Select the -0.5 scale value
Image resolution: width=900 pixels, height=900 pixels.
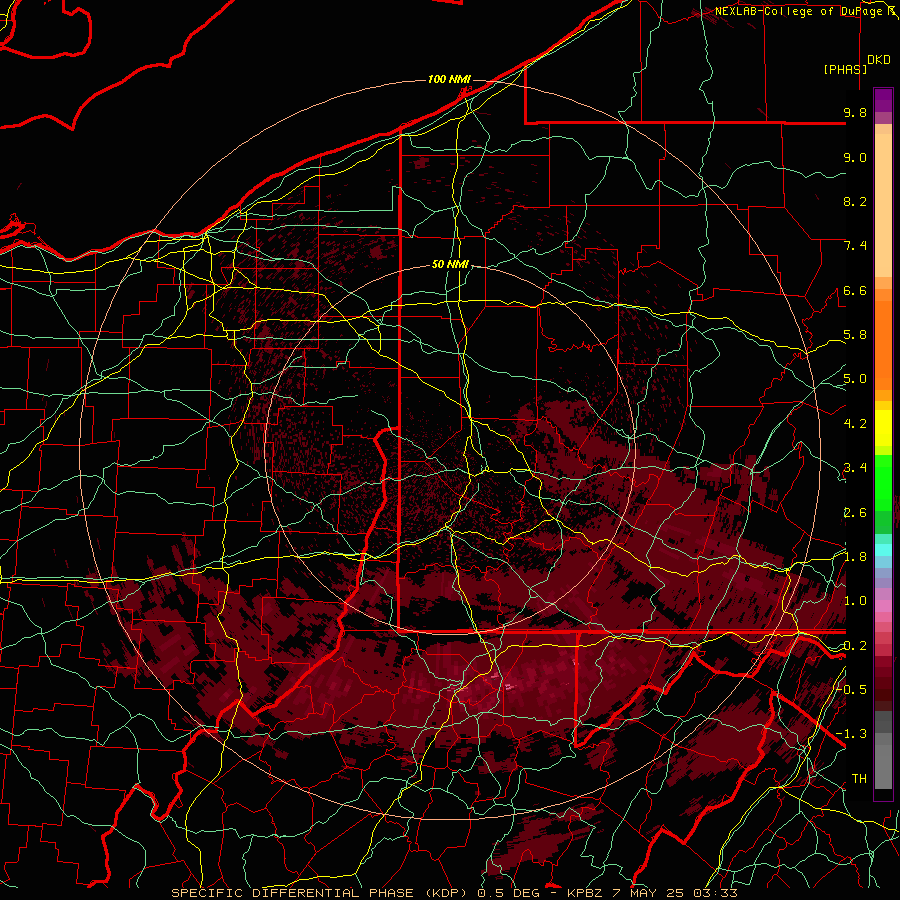pos(852,690)
